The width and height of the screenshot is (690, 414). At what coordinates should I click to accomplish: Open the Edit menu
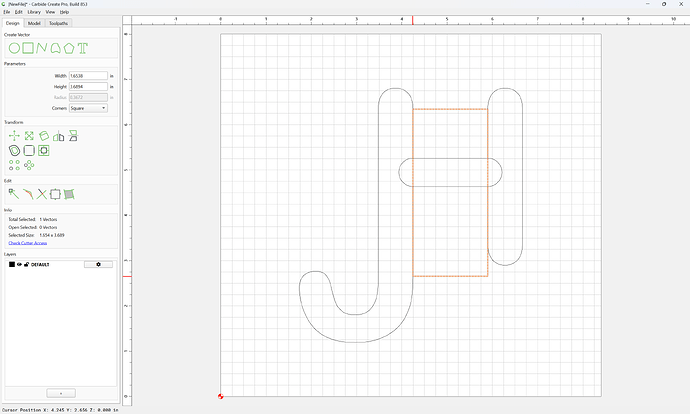tap(18, 12)
